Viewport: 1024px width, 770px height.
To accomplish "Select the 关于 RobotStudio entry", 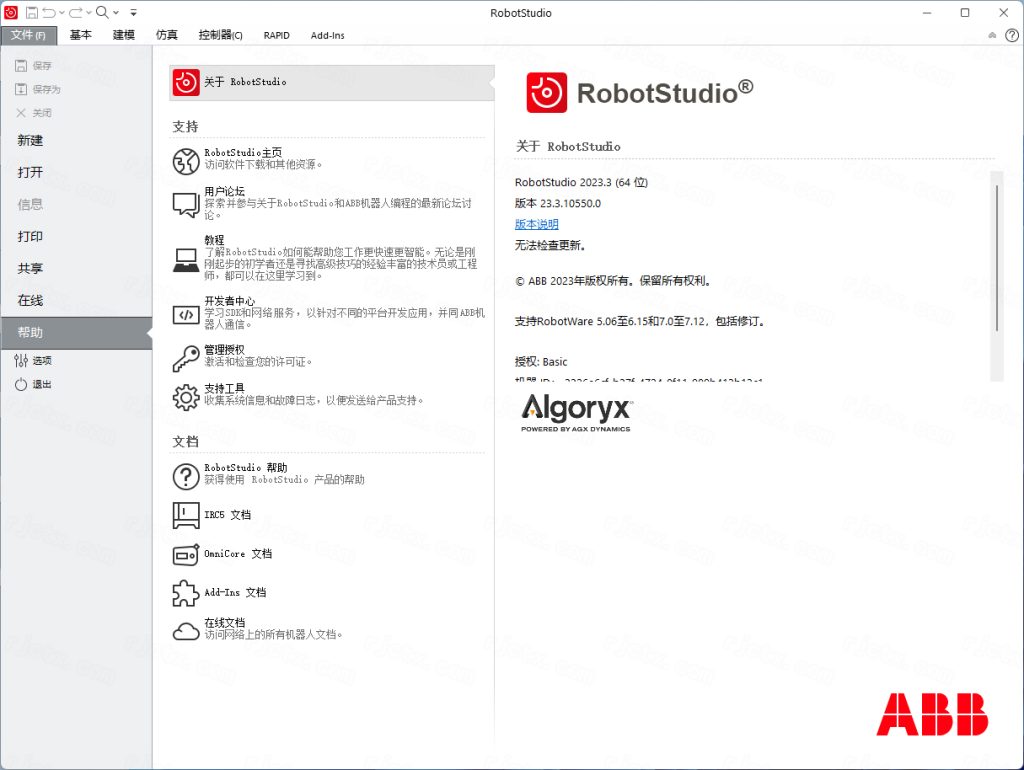I will click(332, 82).
